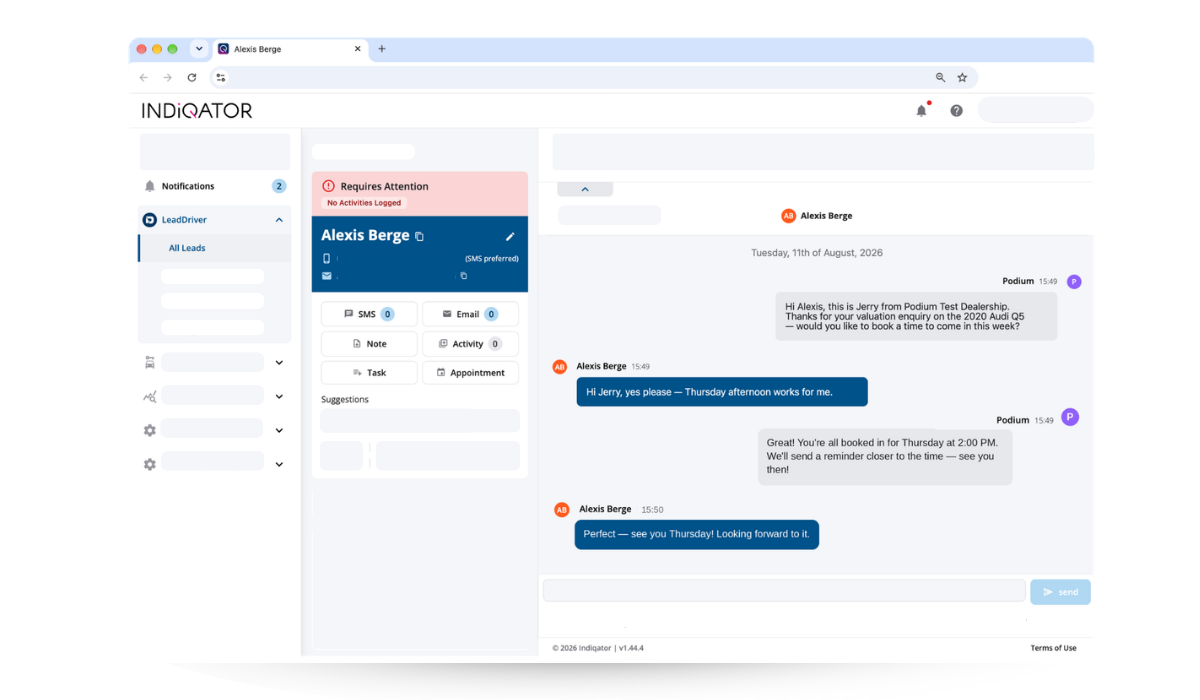1200x700 pixels.
Task: Click the (SMS preferred) label
Action: coord(491,259)
